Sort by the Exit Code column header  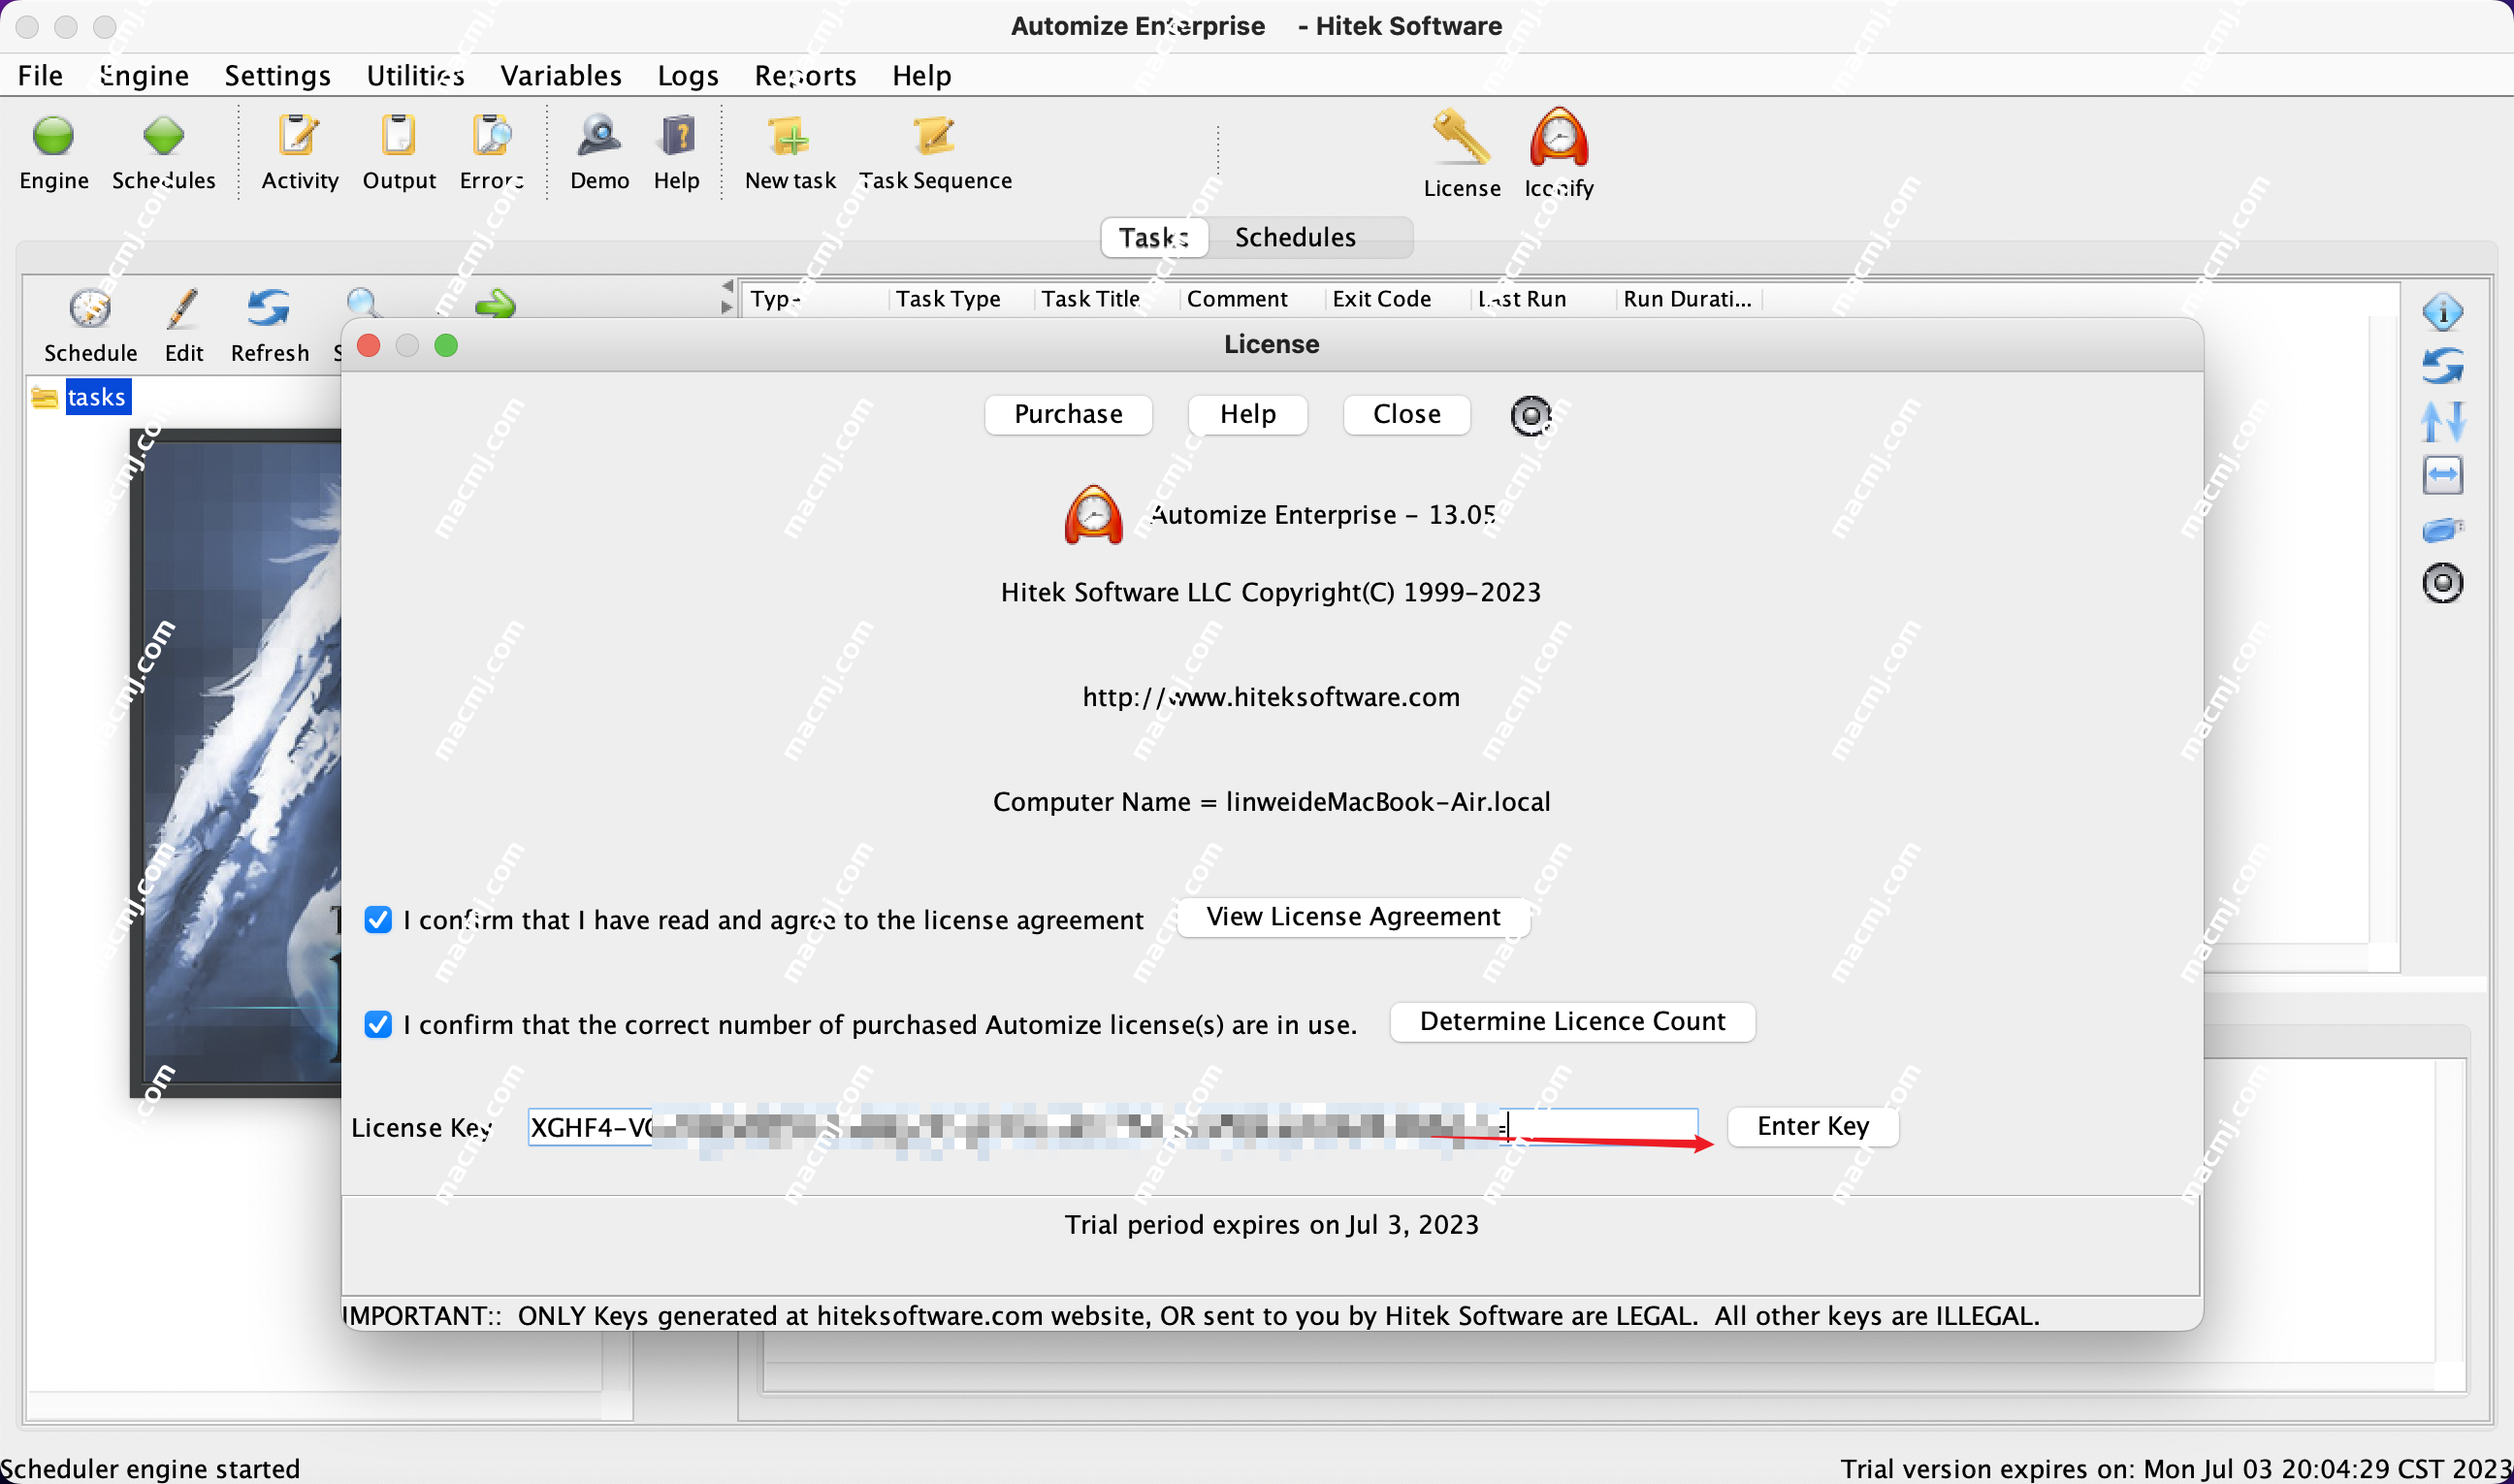coord(1381,299)
